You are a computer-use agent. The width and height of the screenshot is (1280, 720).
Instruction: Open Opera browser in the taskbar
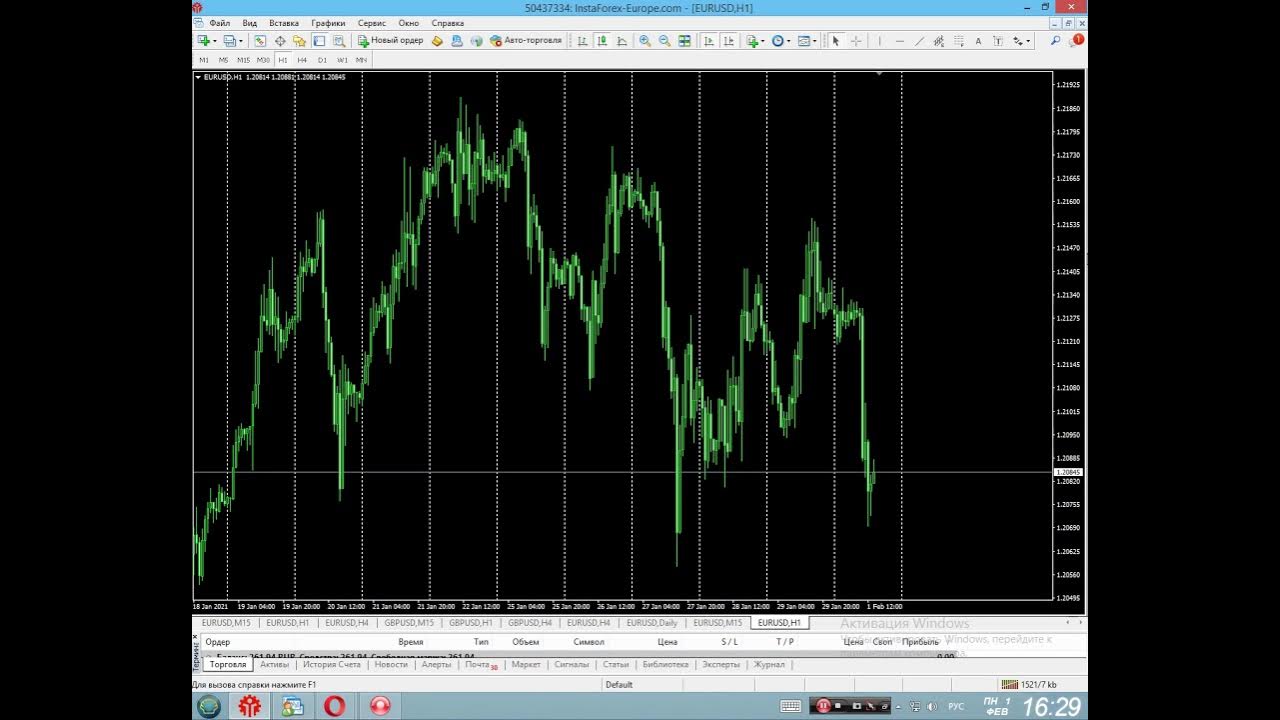tap(335, 706)
